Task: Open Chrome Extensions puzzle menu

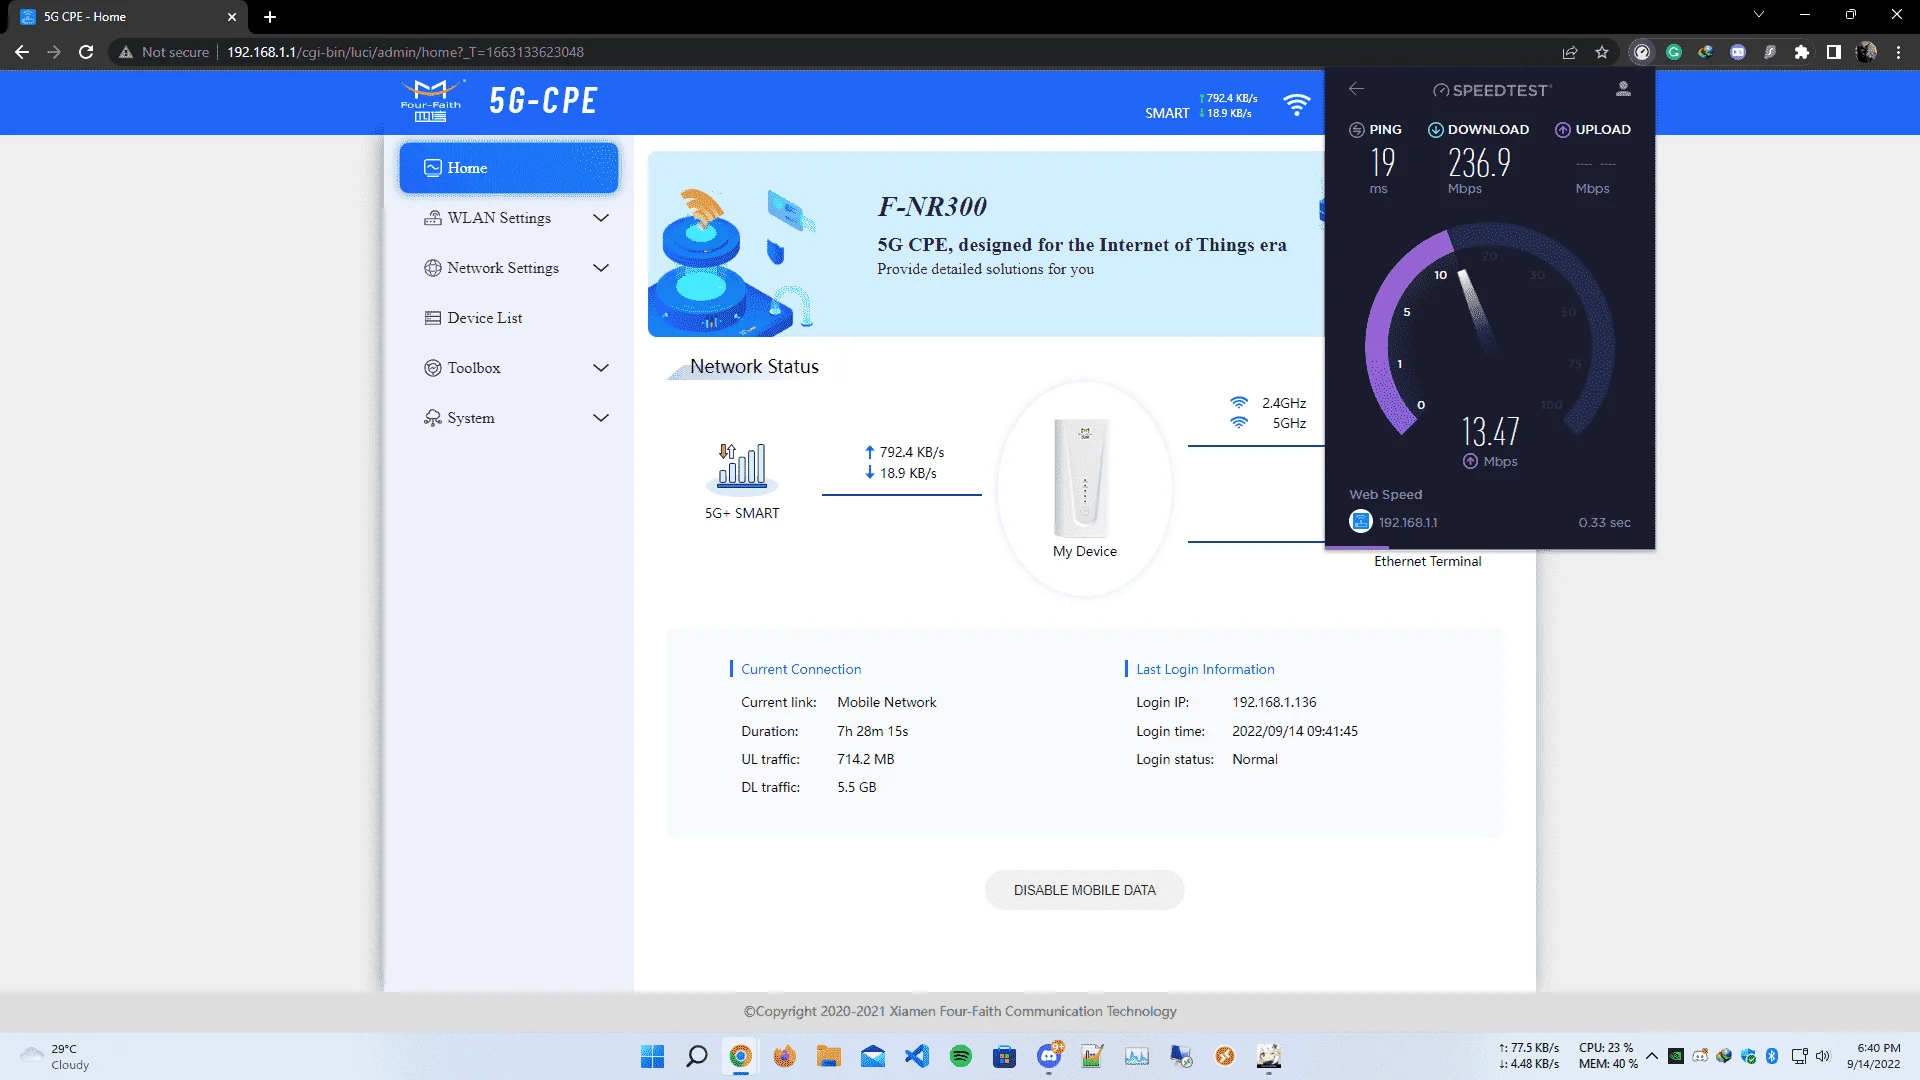Action: pyautogui.click(x=1802, y=52)
